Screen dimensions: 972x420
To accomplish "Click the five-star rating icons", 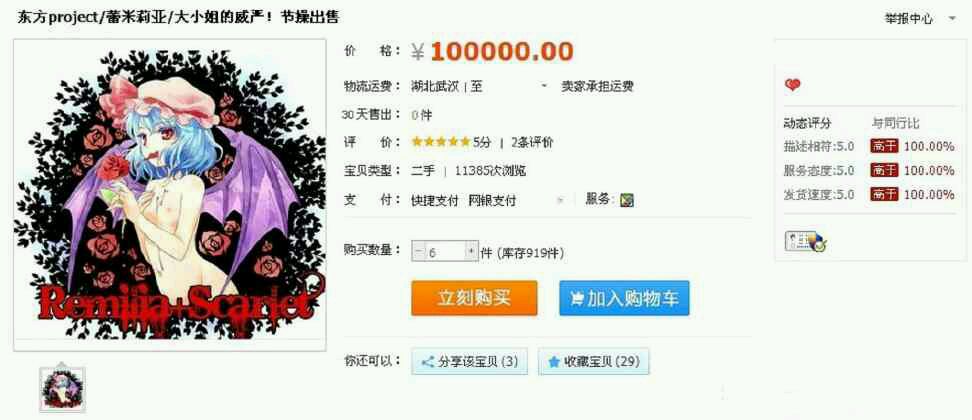I will point(441,142).
